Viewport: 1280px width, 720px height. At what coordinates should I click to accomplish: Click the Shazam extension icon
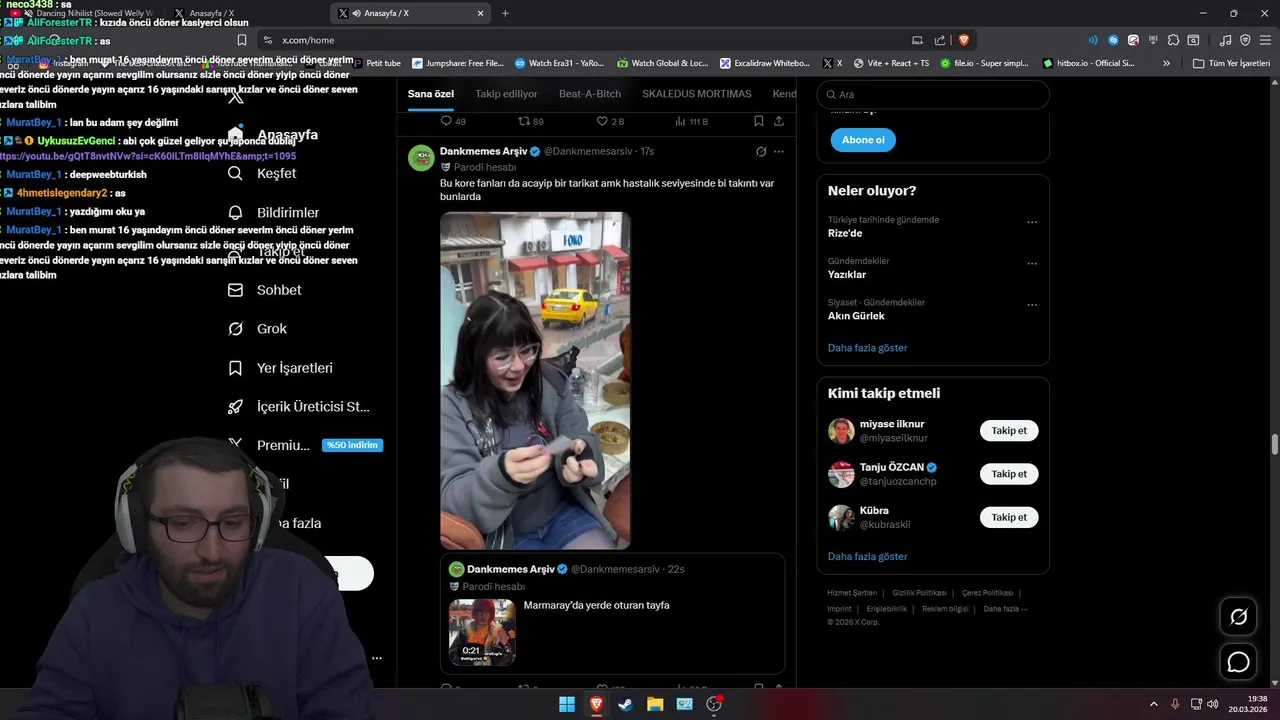pyautogui.click(x=1113, y=40)
